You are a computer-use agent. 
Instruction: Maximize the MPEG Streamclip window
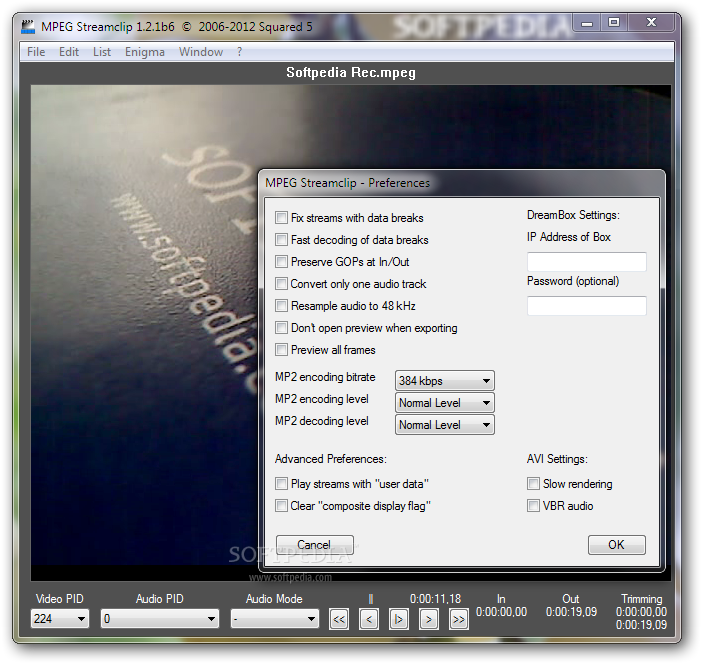(x=614, y=23)
